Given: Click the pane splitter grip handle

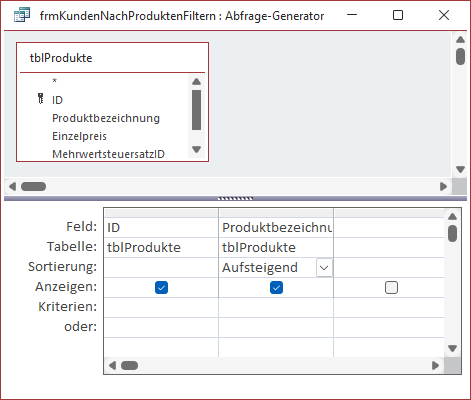Looking at the screenshot, I should (x=235, y=198).
